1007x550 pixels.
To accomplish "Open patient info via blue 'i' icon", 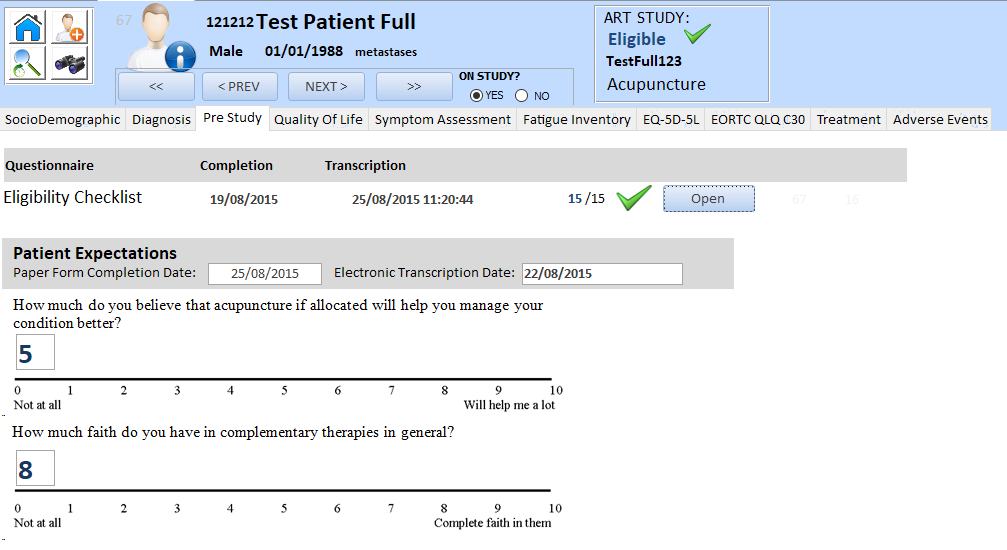I will pos(180,56).
